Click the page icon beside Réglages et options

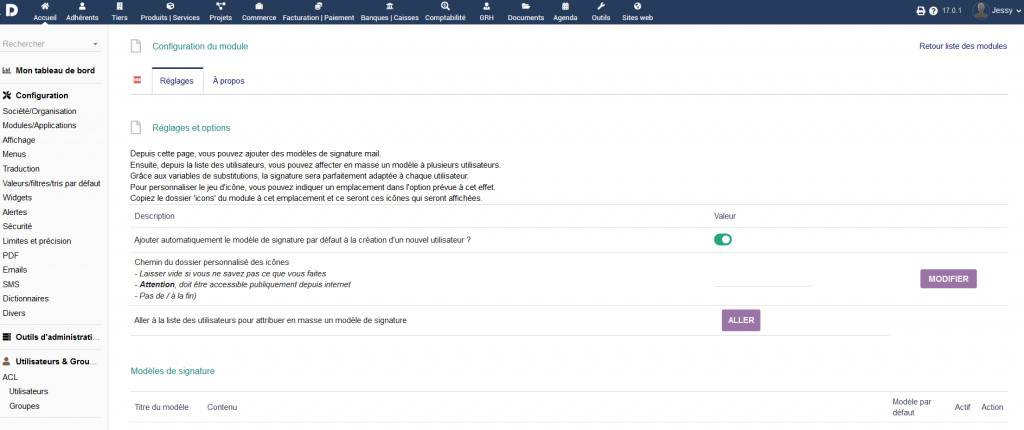click(136, 127)
